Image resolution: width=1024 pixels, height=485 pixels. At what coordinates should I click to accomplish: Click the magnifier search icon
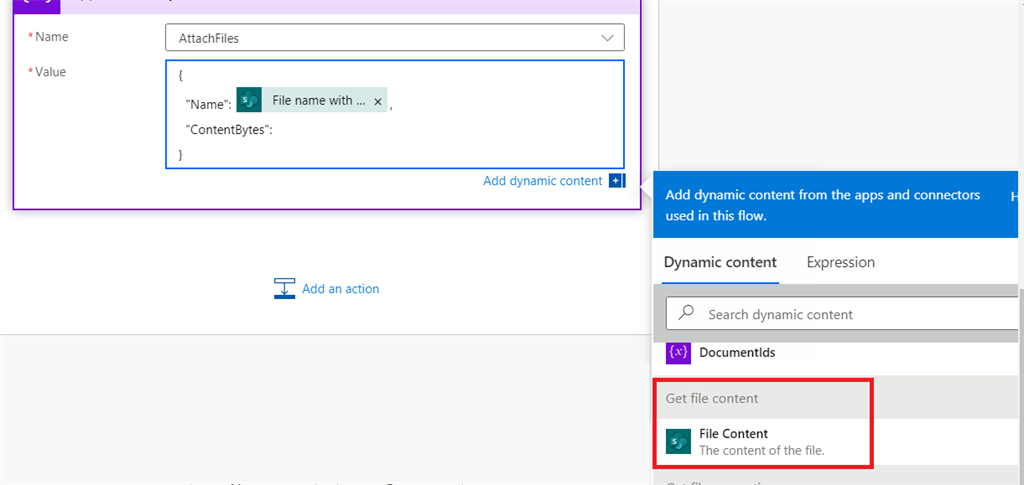click(686, 313)
